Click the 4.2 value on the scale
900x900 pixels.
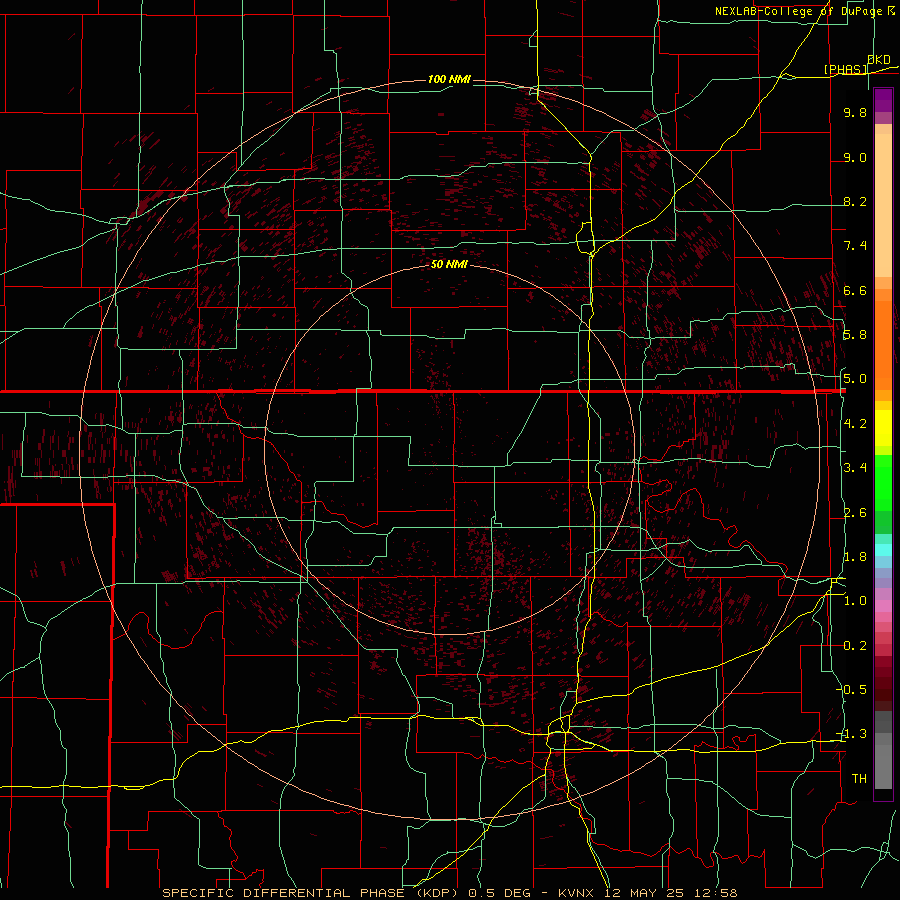click(855, 424)
